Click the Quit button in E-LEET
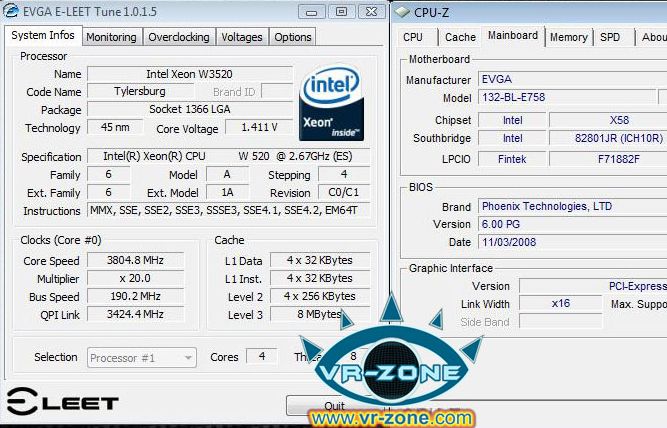 tap(334, 406)
